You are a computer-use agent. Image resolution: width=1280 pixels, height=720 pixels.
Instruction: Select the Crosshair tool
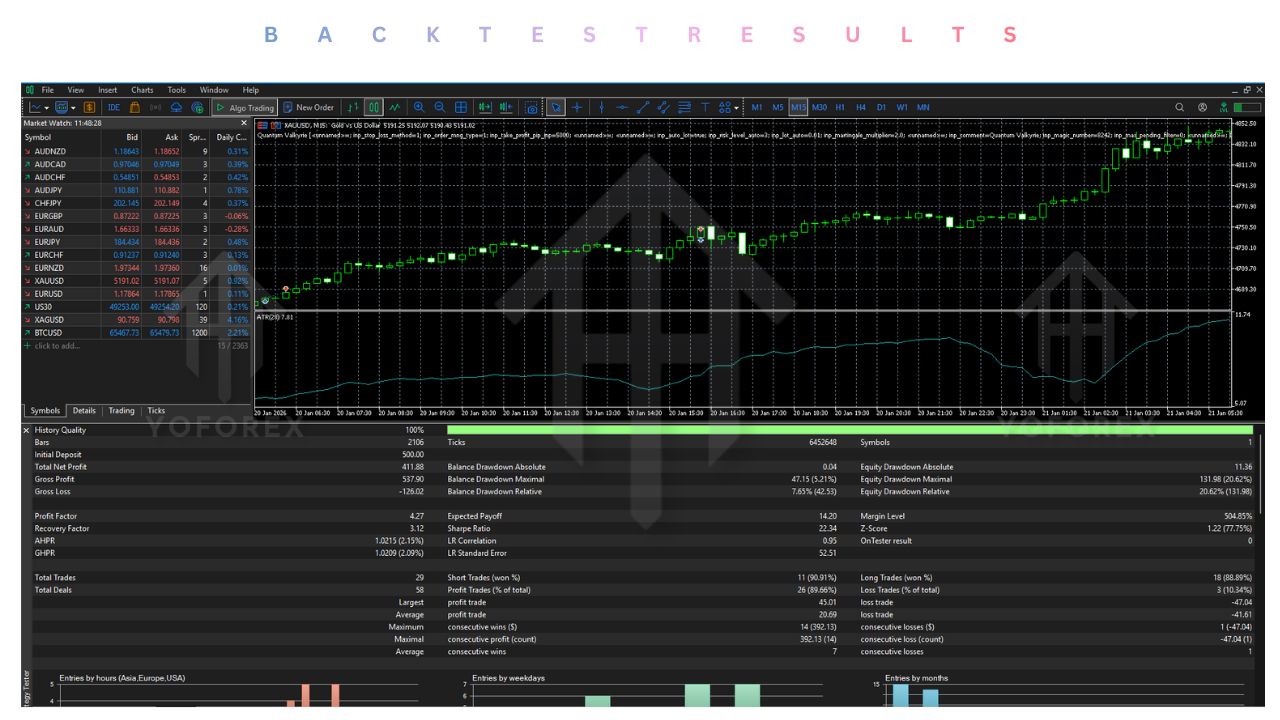coord(576,107)
